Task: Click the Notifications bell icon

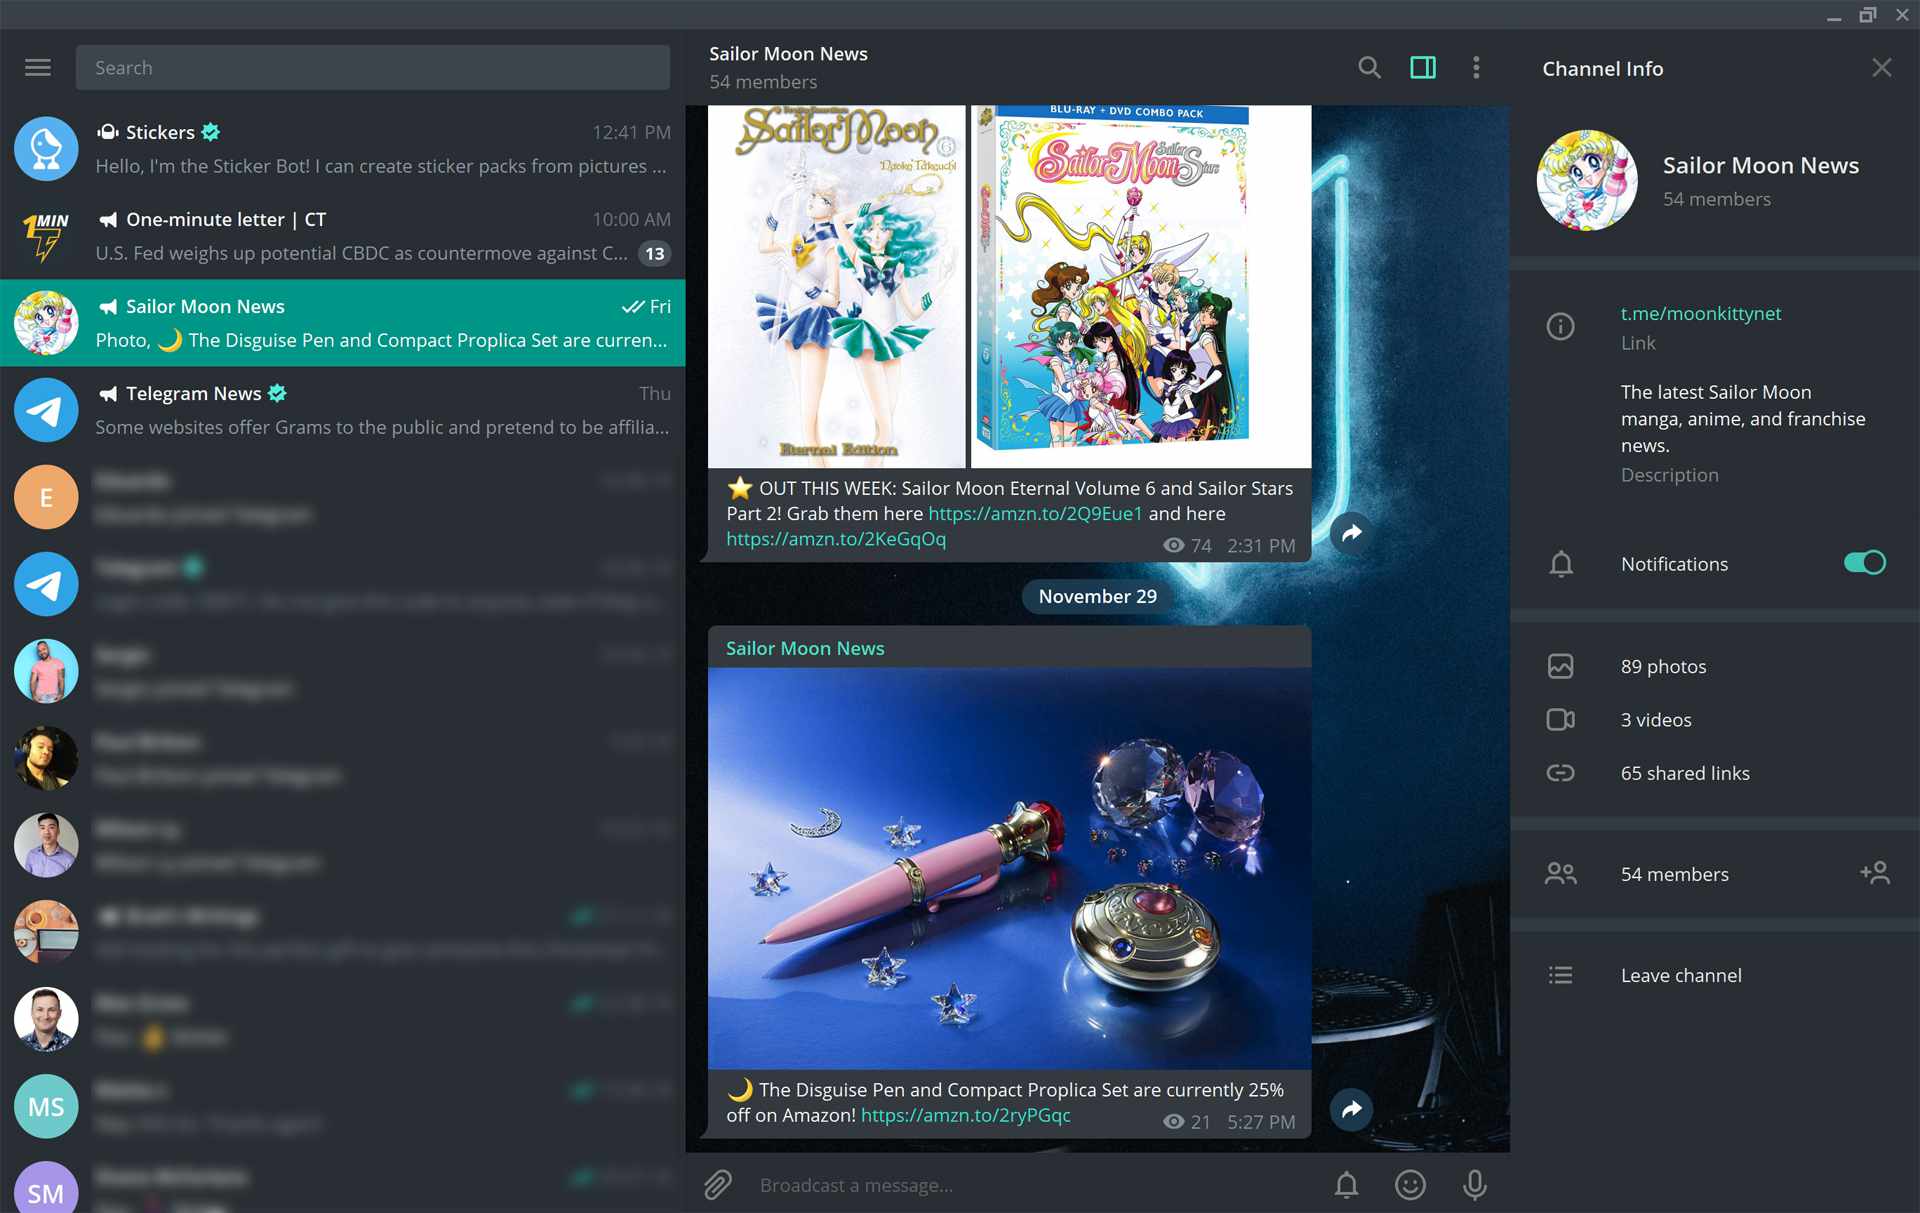Action: tap(1560, 564)
